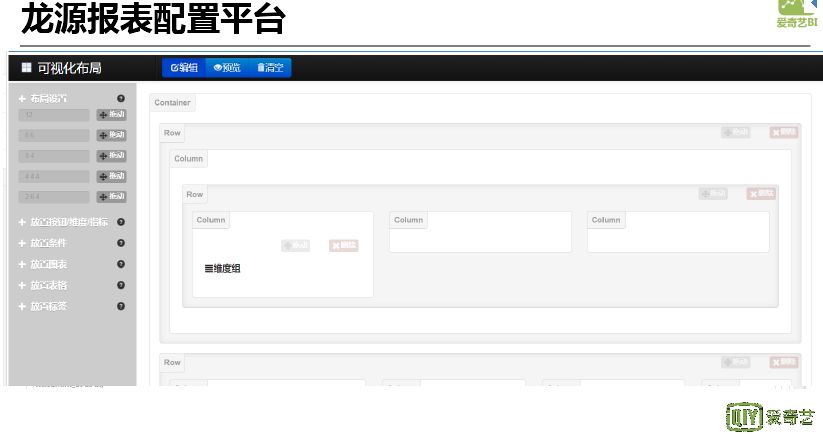Focus the layout field showing 8 4
This screenshot has height=434, width=823.
coord(54,156)
